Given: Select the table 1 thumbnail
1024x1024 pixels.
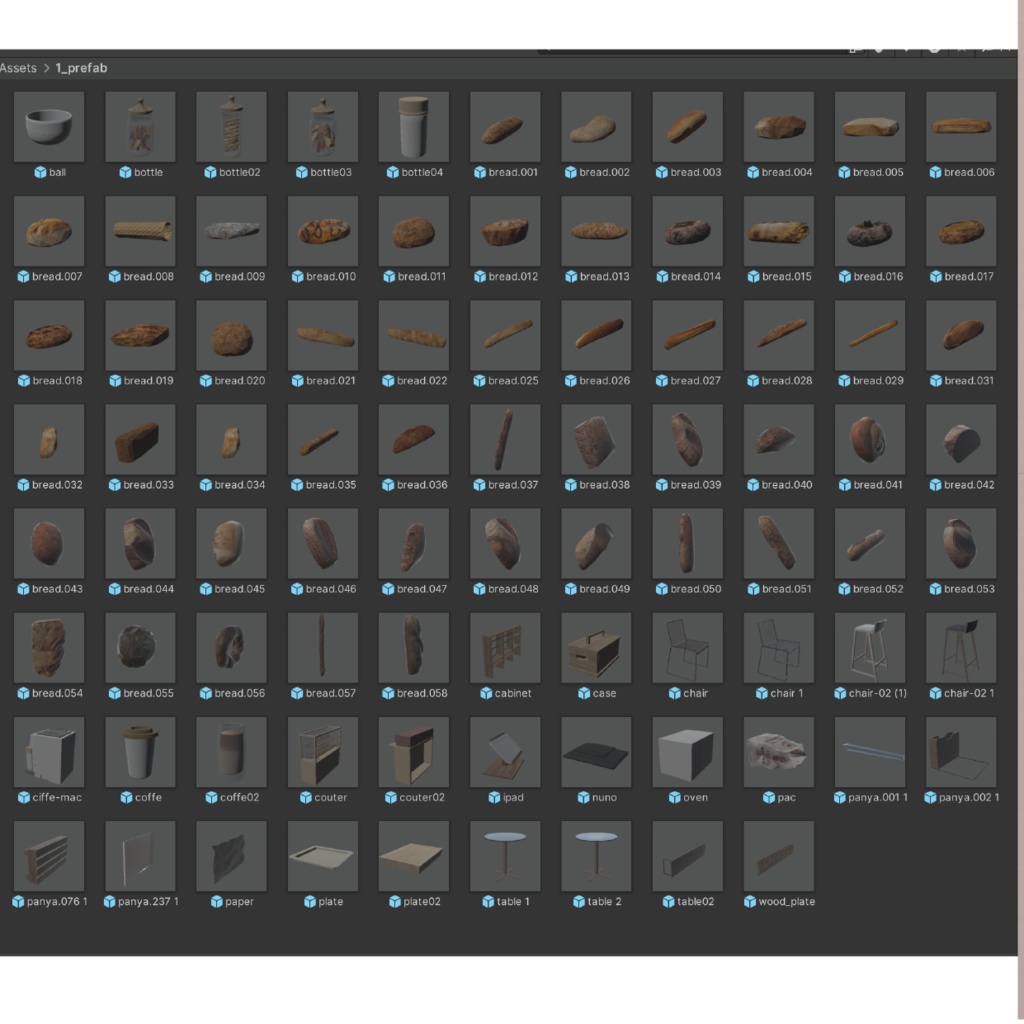Looking at the screenshot, I should click(x=505, y=855).
